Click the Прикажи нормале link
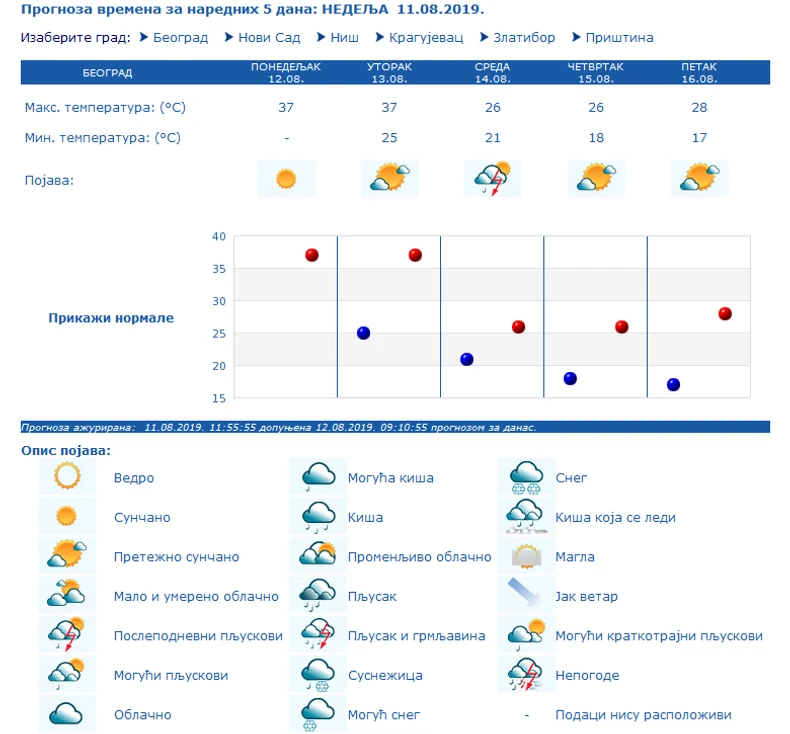790x734 pixels. (x=111, y=318)
